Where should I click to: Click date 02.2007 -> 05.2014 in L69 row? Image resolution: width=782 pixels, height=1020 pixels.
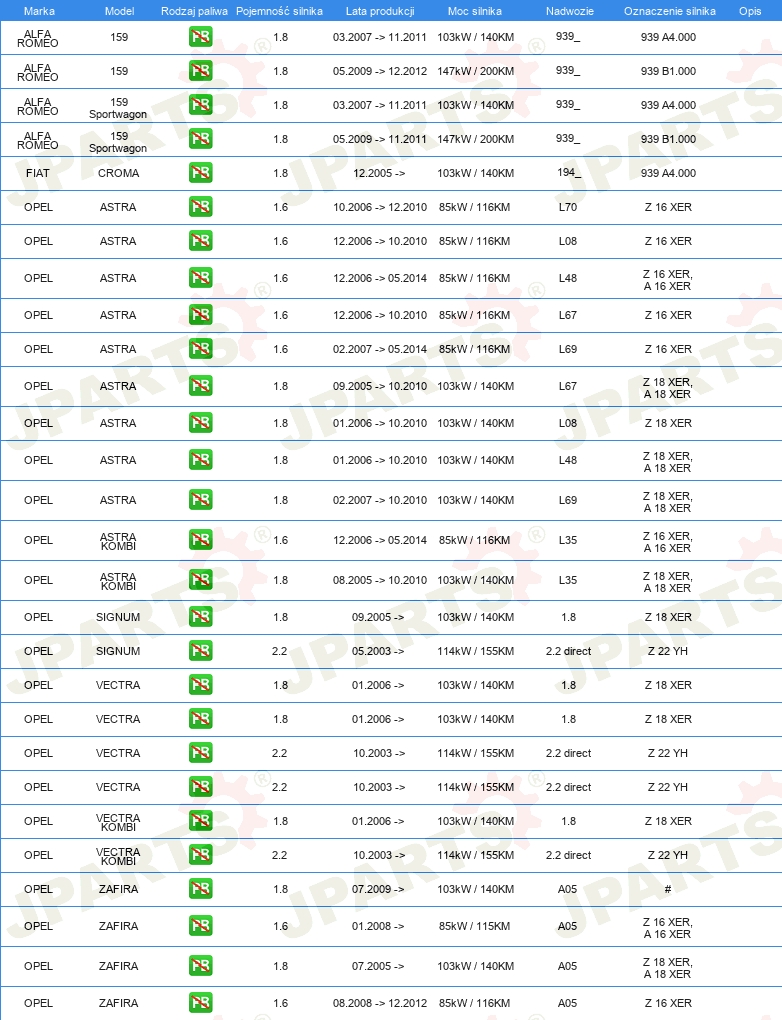(x=380, y=349)
